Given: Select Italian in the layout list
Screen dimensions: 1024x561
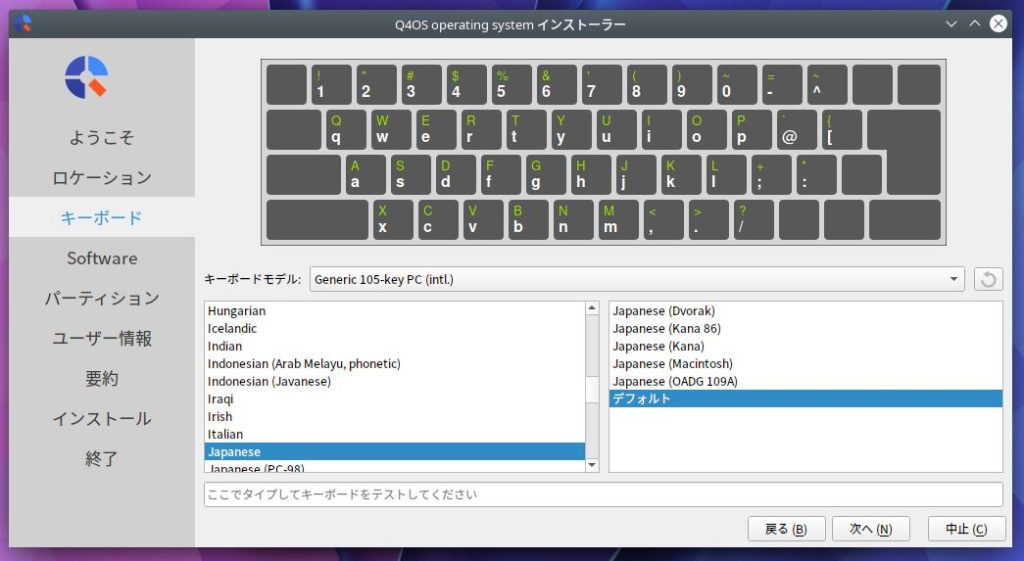Looking at the screenshot, I should pos(394,434).
